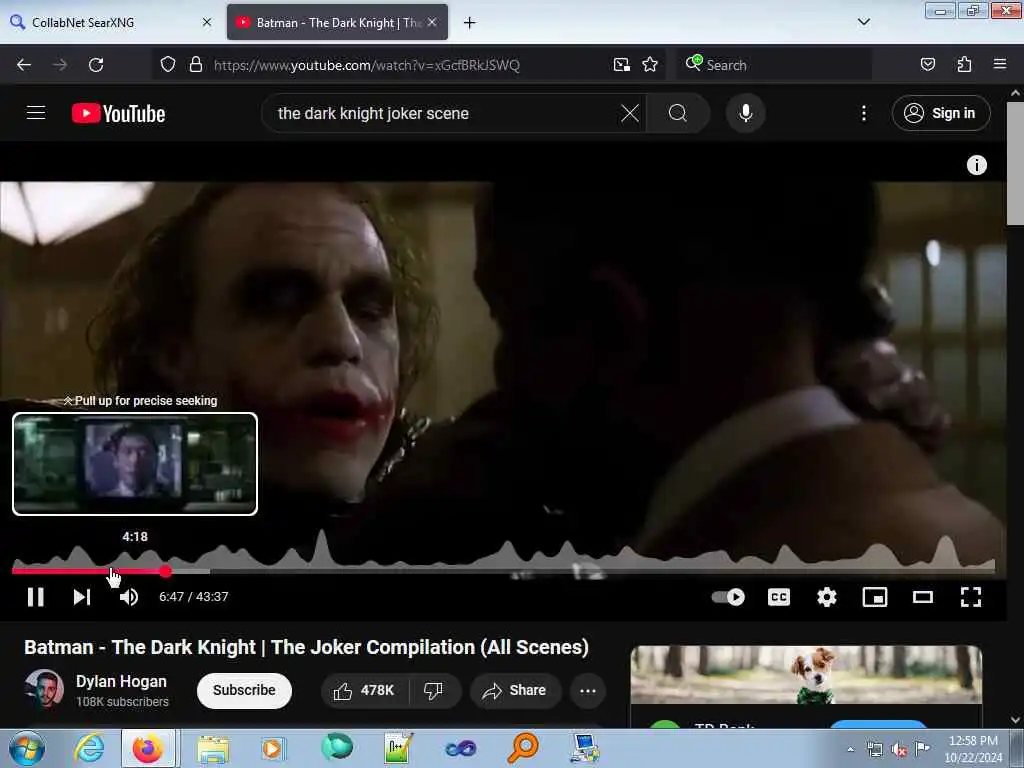Open the media player taskbar icon
Screen dimensions: 1024x768
(x=273, y=748)
